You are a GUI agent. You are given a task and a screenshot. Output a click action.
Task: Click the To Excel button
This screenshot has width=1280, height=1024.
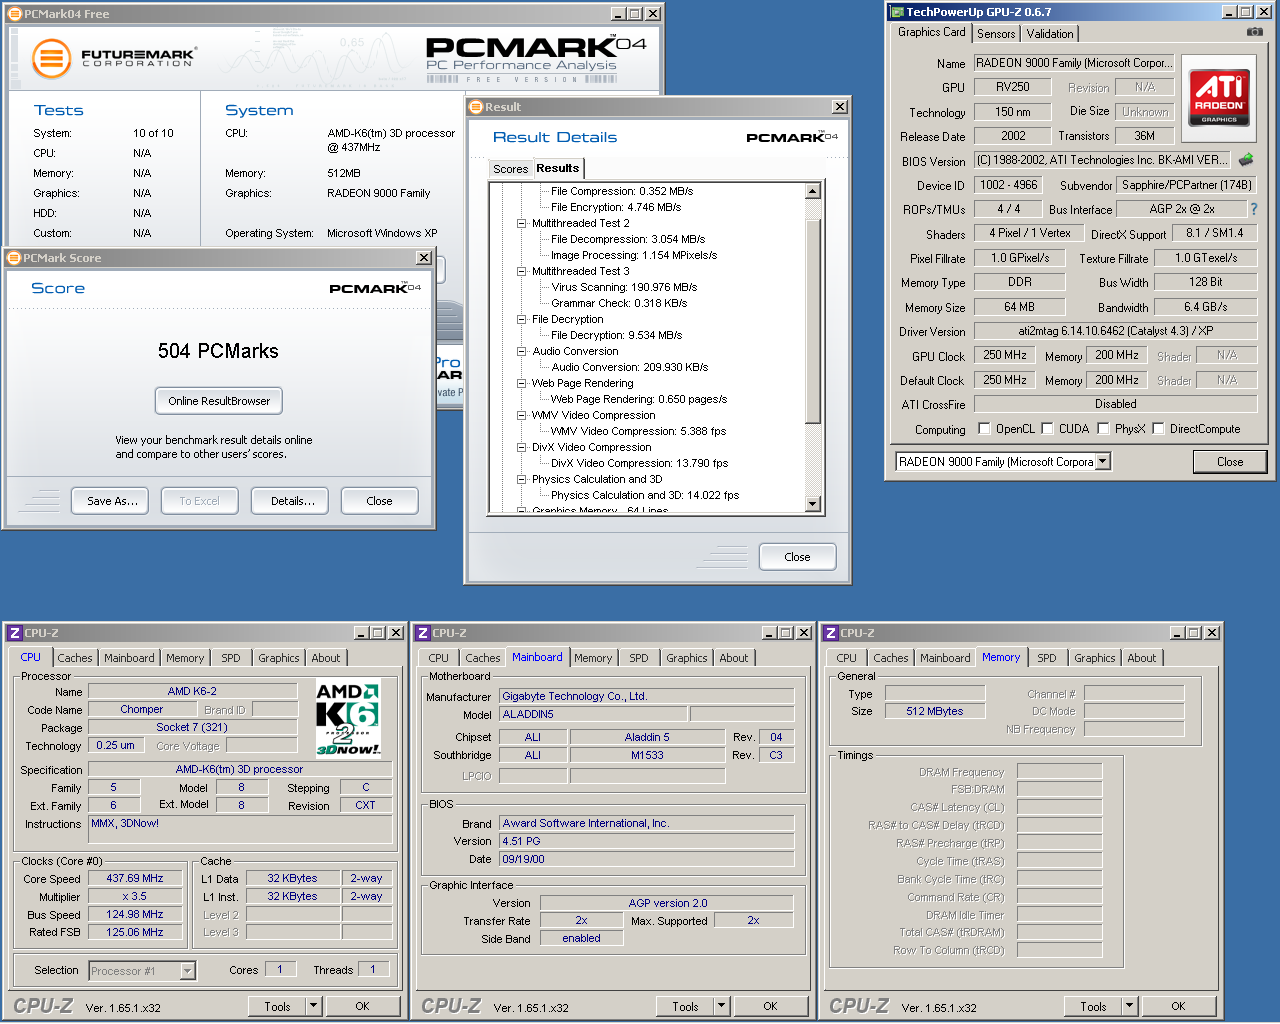click(200, 501)
